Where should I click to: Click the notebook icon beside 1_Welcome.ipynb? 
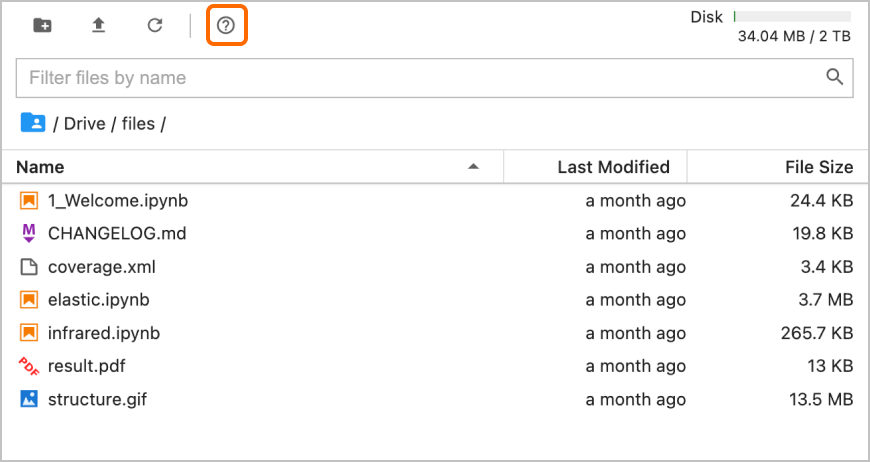(x=29, y=201)
